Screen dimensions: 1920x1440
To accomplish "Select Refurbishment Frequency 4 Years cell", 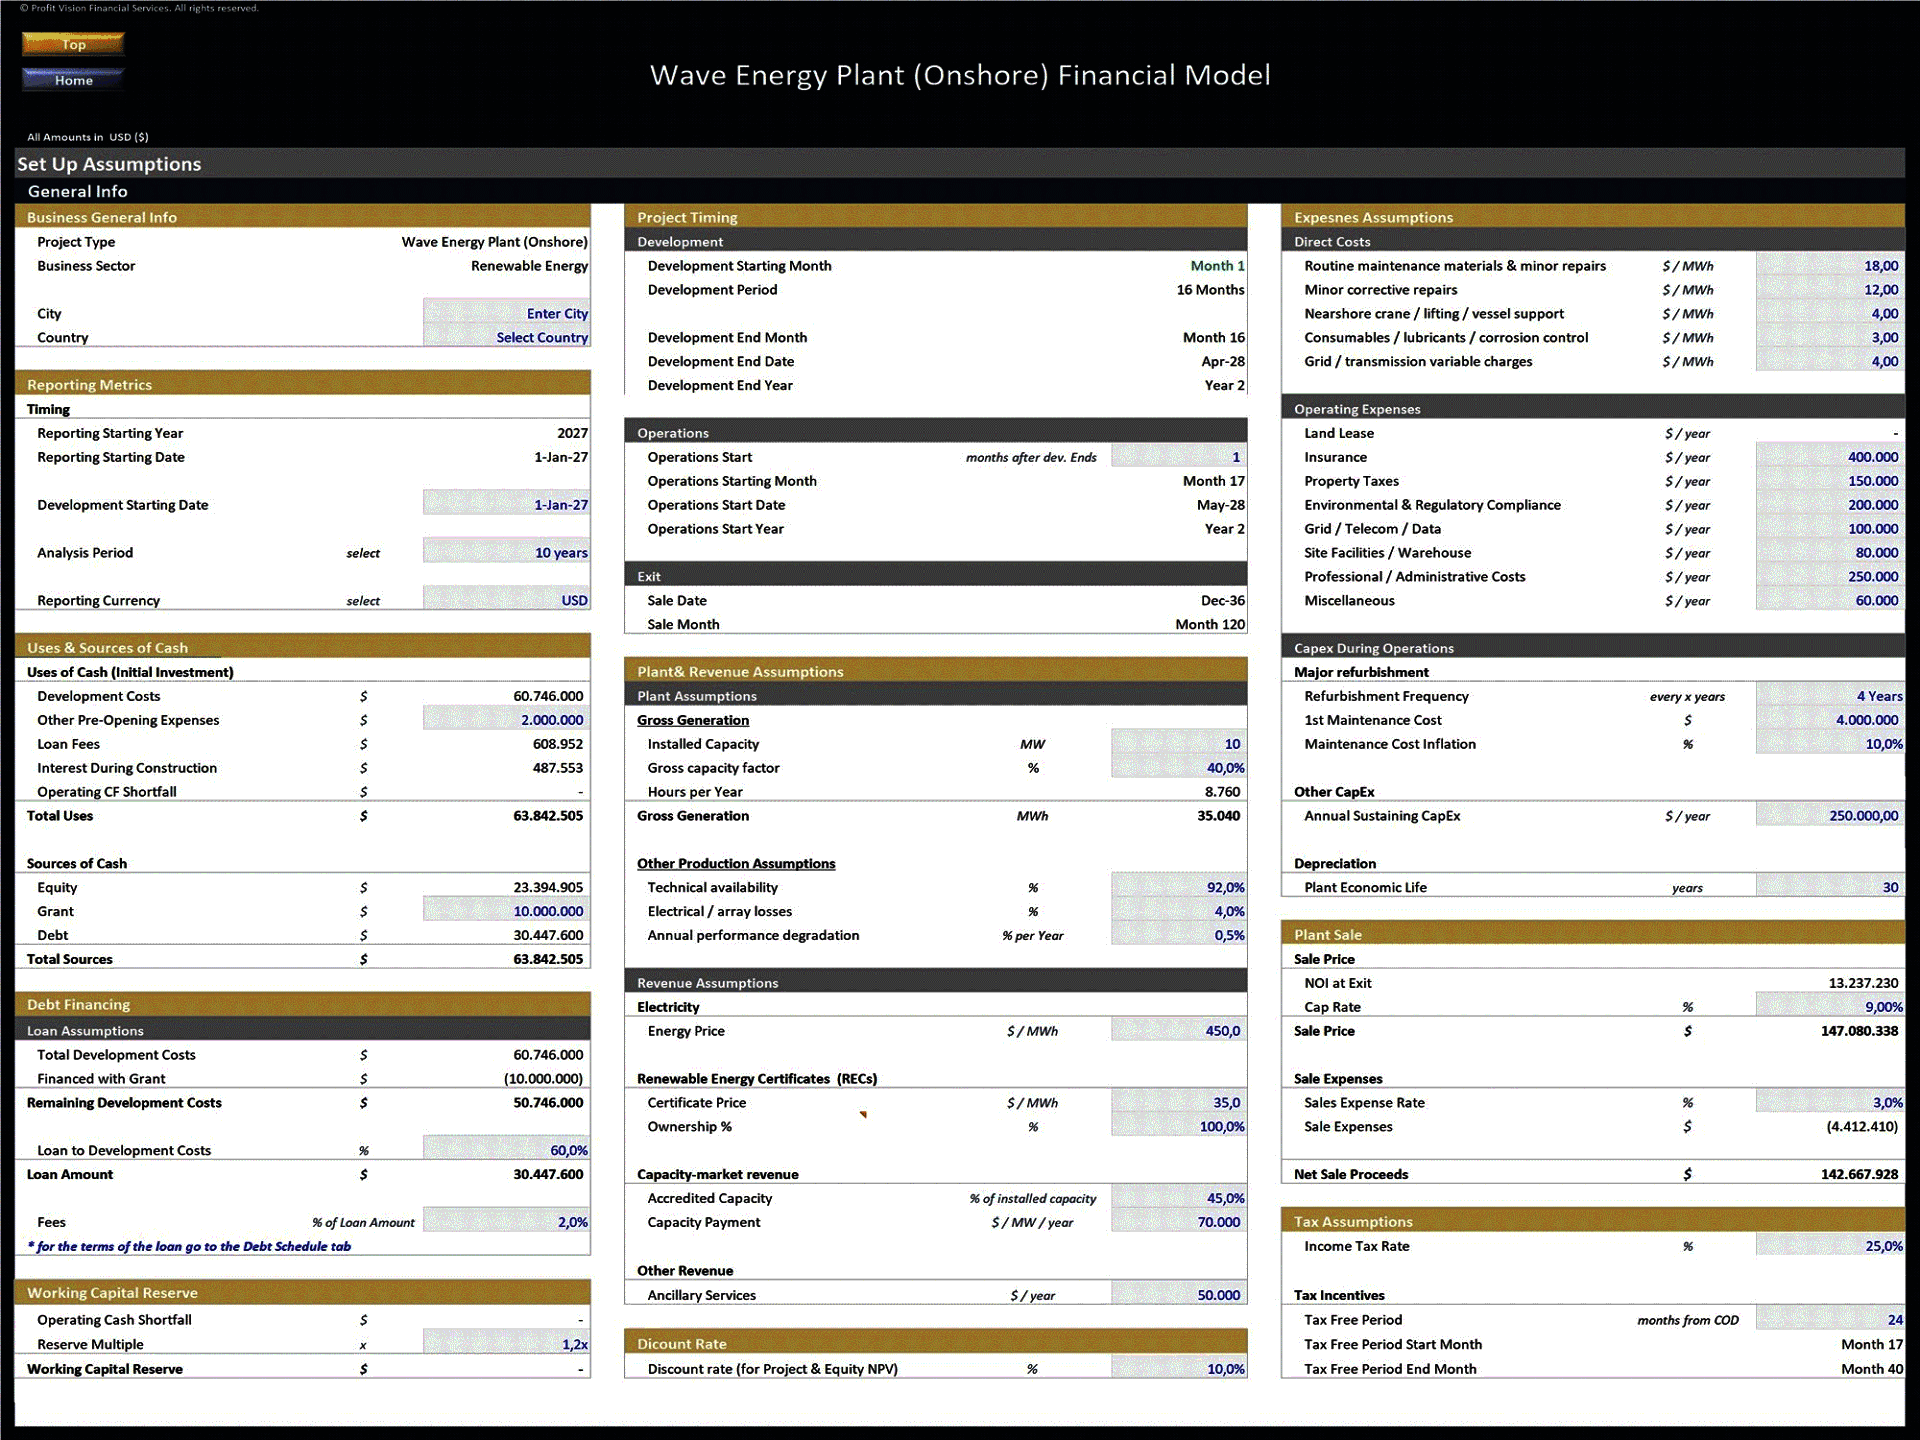I will pyautogui.click(x=1830, y=696).
